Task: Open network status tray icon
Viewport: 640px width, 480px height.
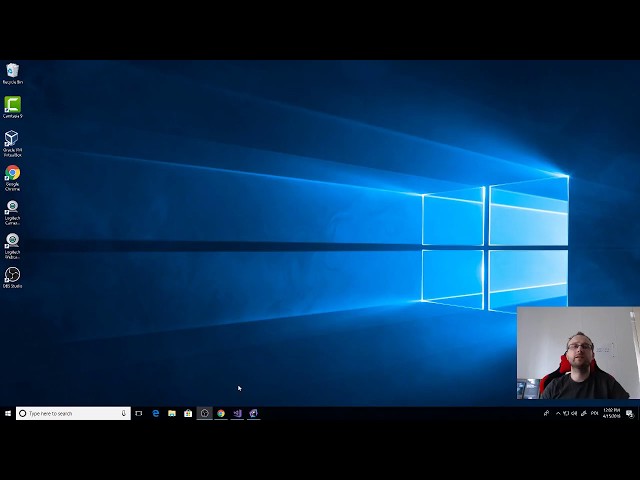Action: click(x=566, y=413)
